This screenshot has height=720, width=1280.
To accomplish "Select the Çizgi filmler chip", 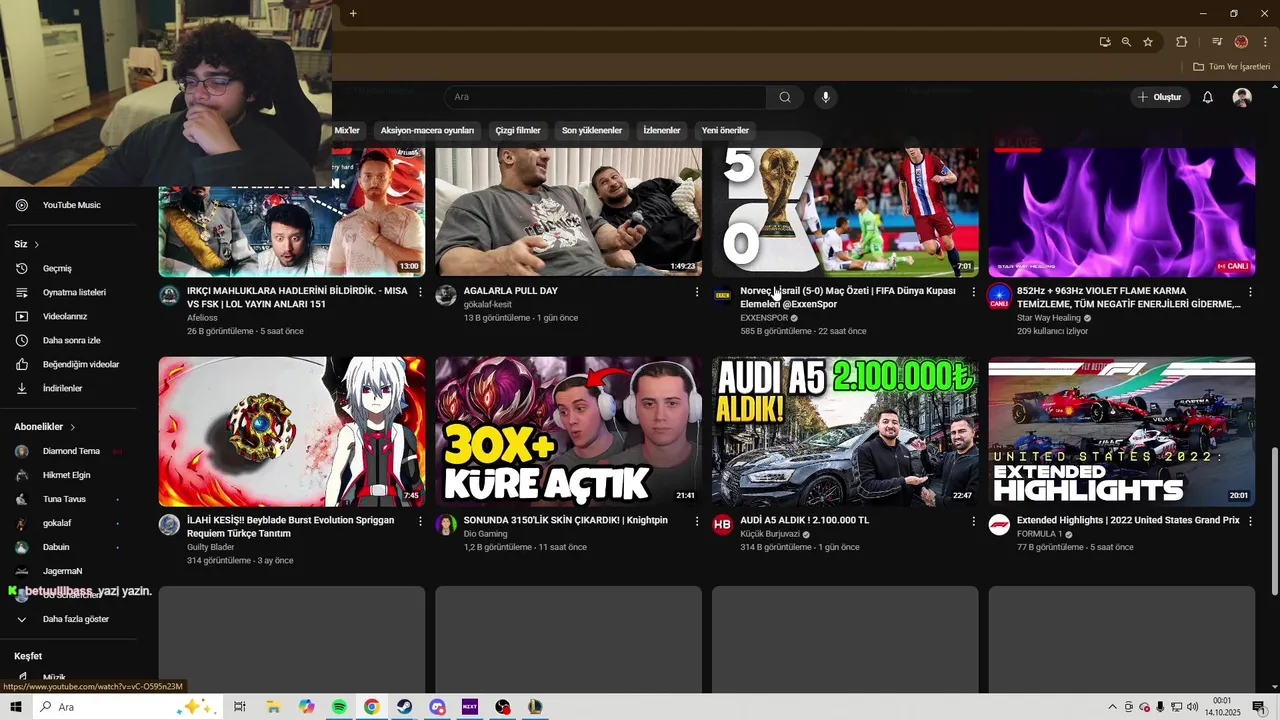I will (518, 130).
